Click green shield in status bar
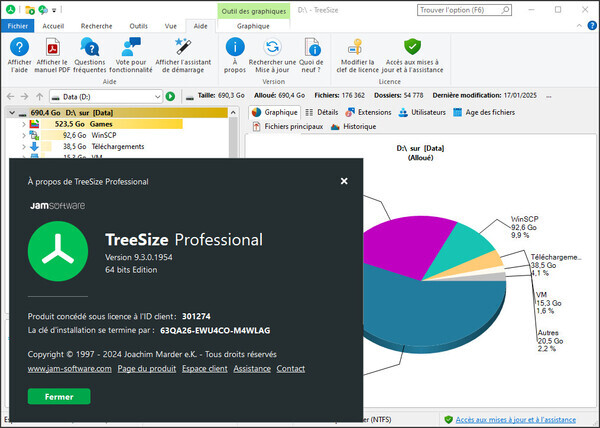This screenshot has height=428, width=600. (x=448, y=420)
